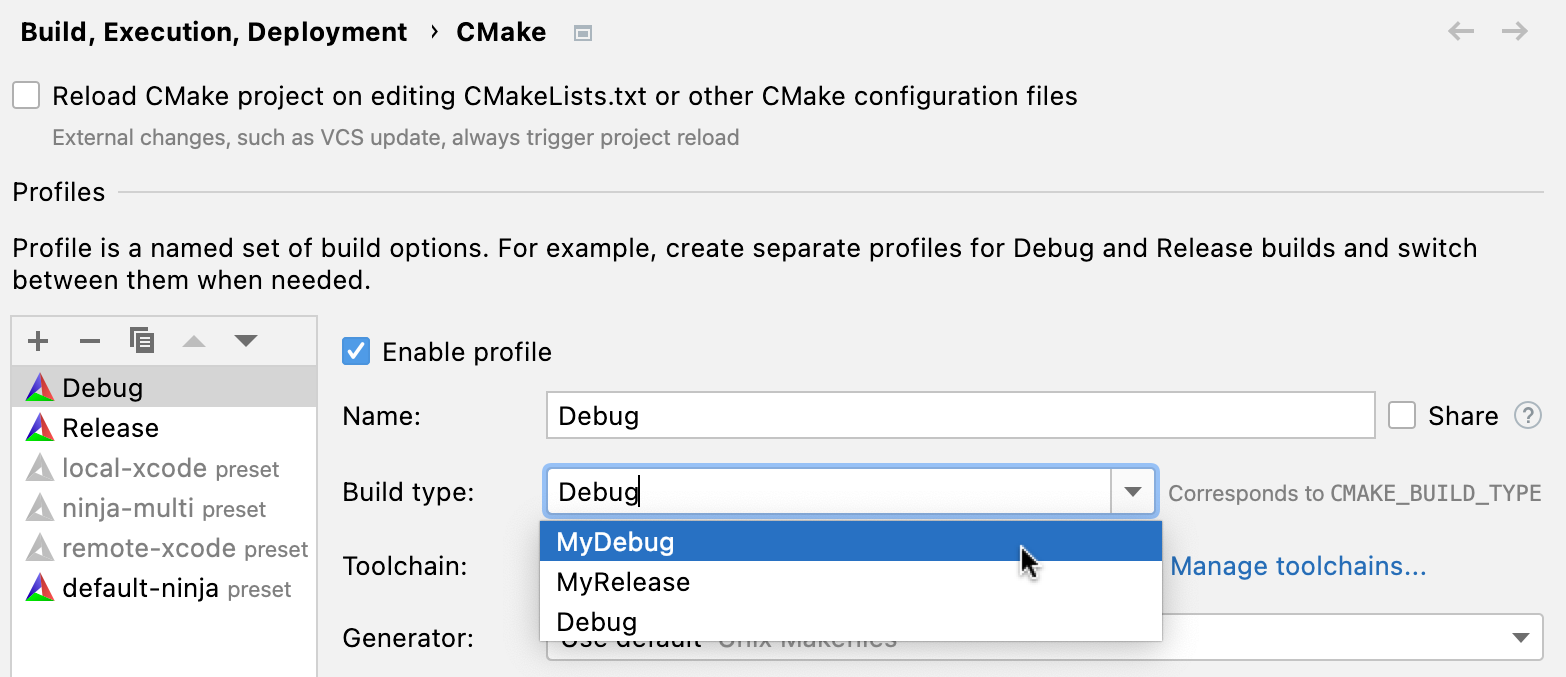
Task: Remove the selected CMake profile
Action: 90,342
